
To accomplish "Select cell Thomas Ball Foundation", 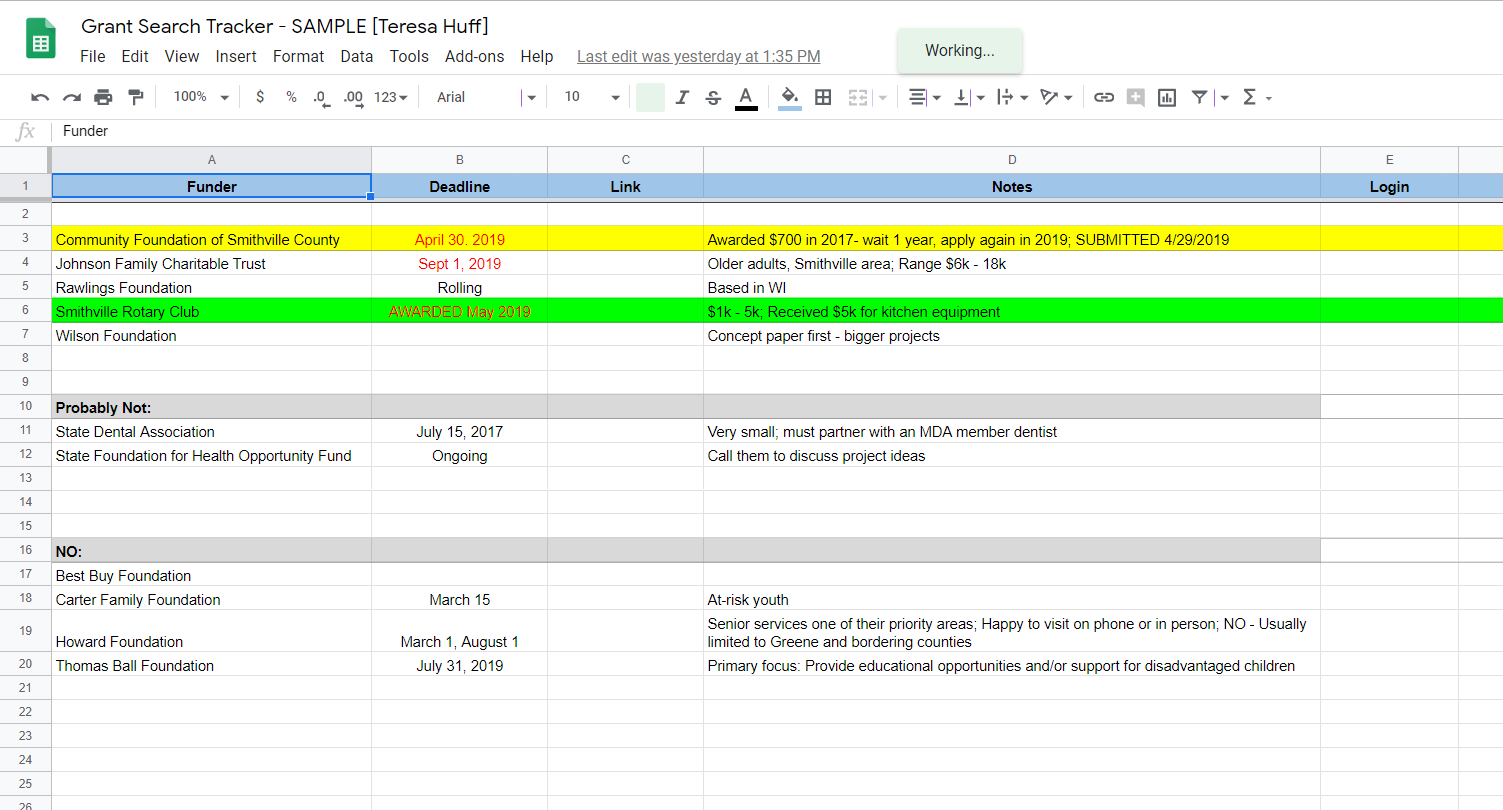I will [212, 665].
